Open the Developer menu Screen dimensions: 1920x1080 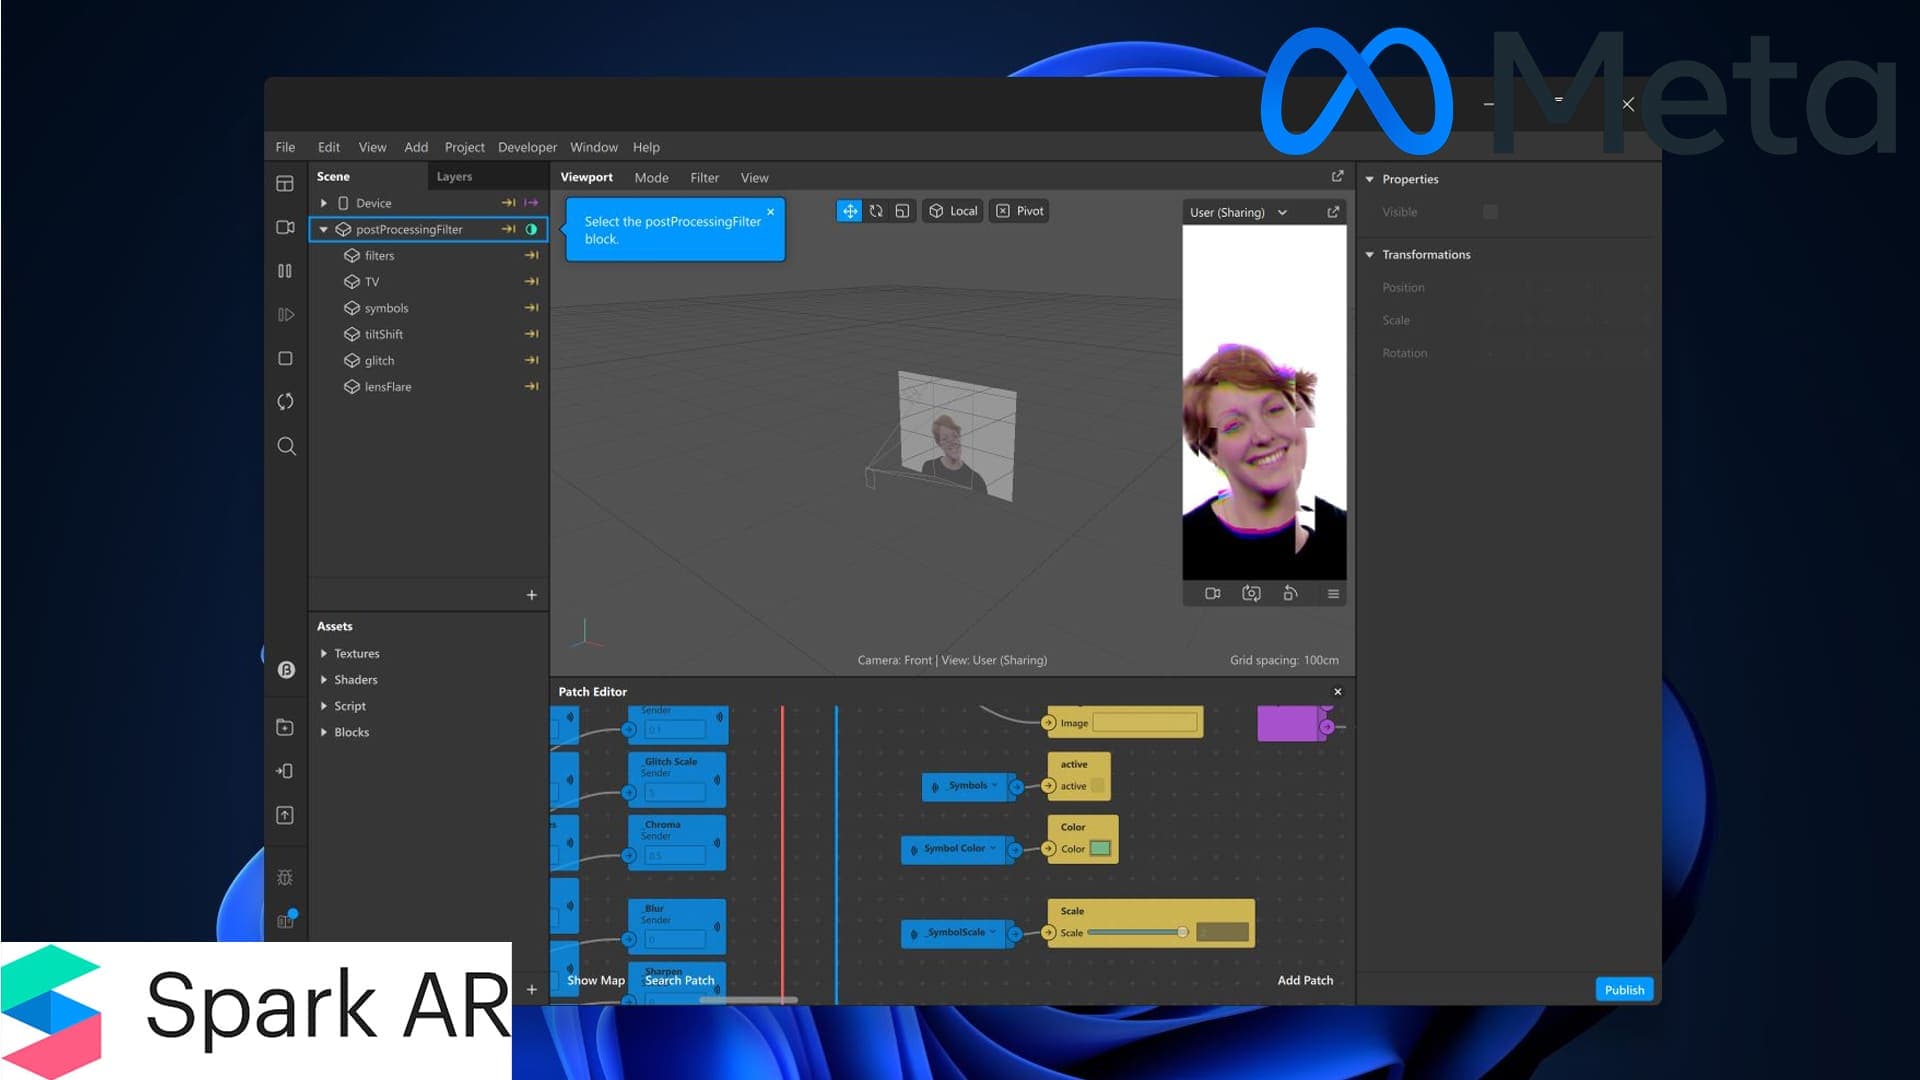click(x=527, y=147)
